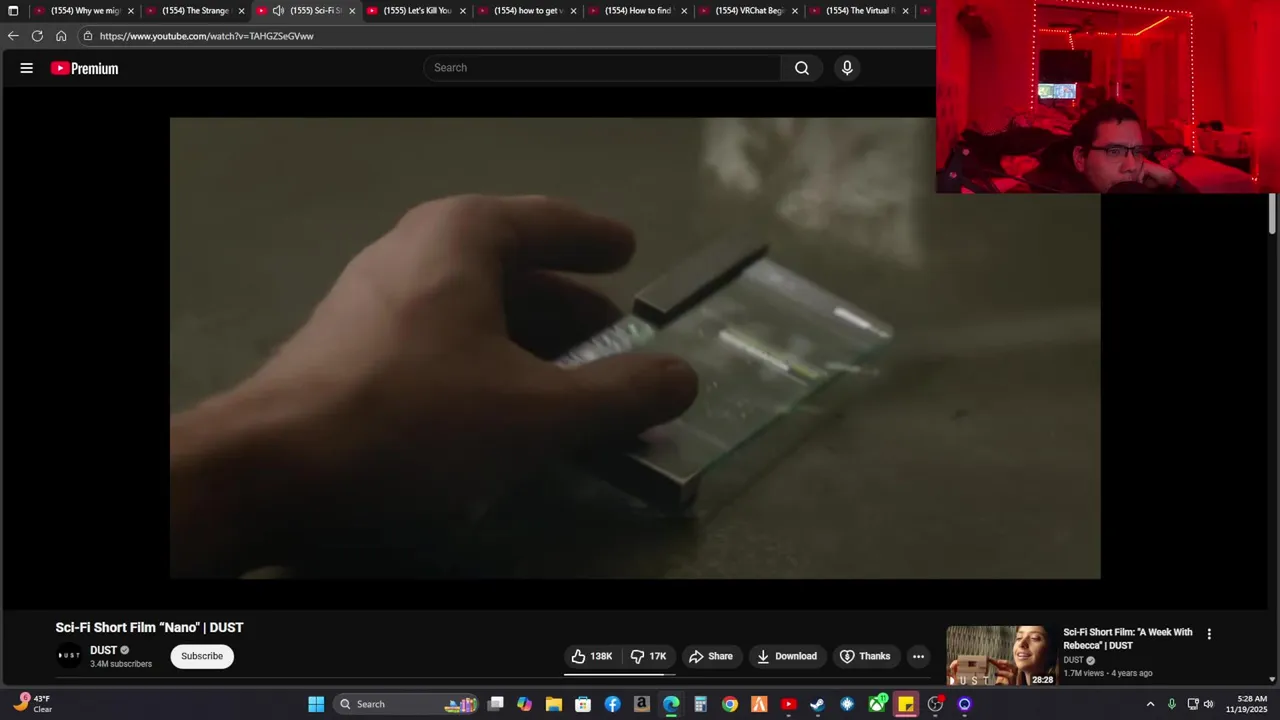
Task: Open Calculator from taskbar
Action: 701,704
